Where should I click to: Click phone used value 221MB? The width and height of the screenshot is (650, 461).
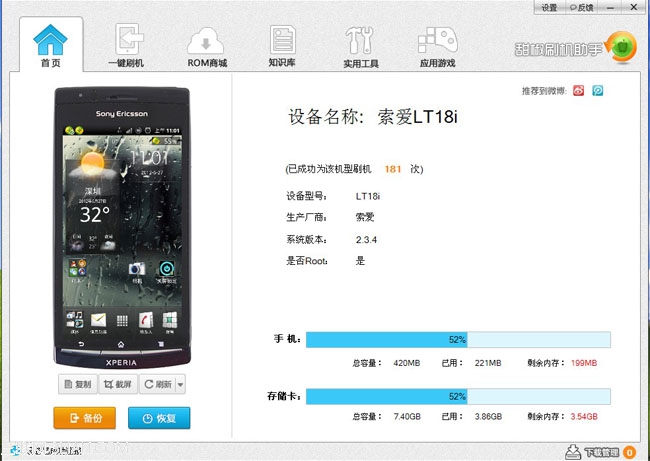pos(488,363)
